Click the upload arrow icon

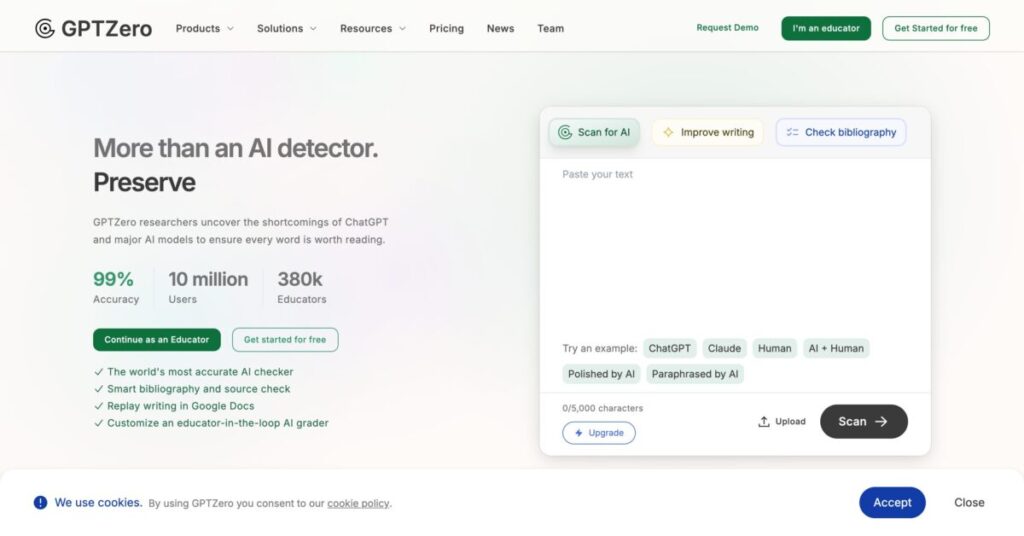click(763, 422)
